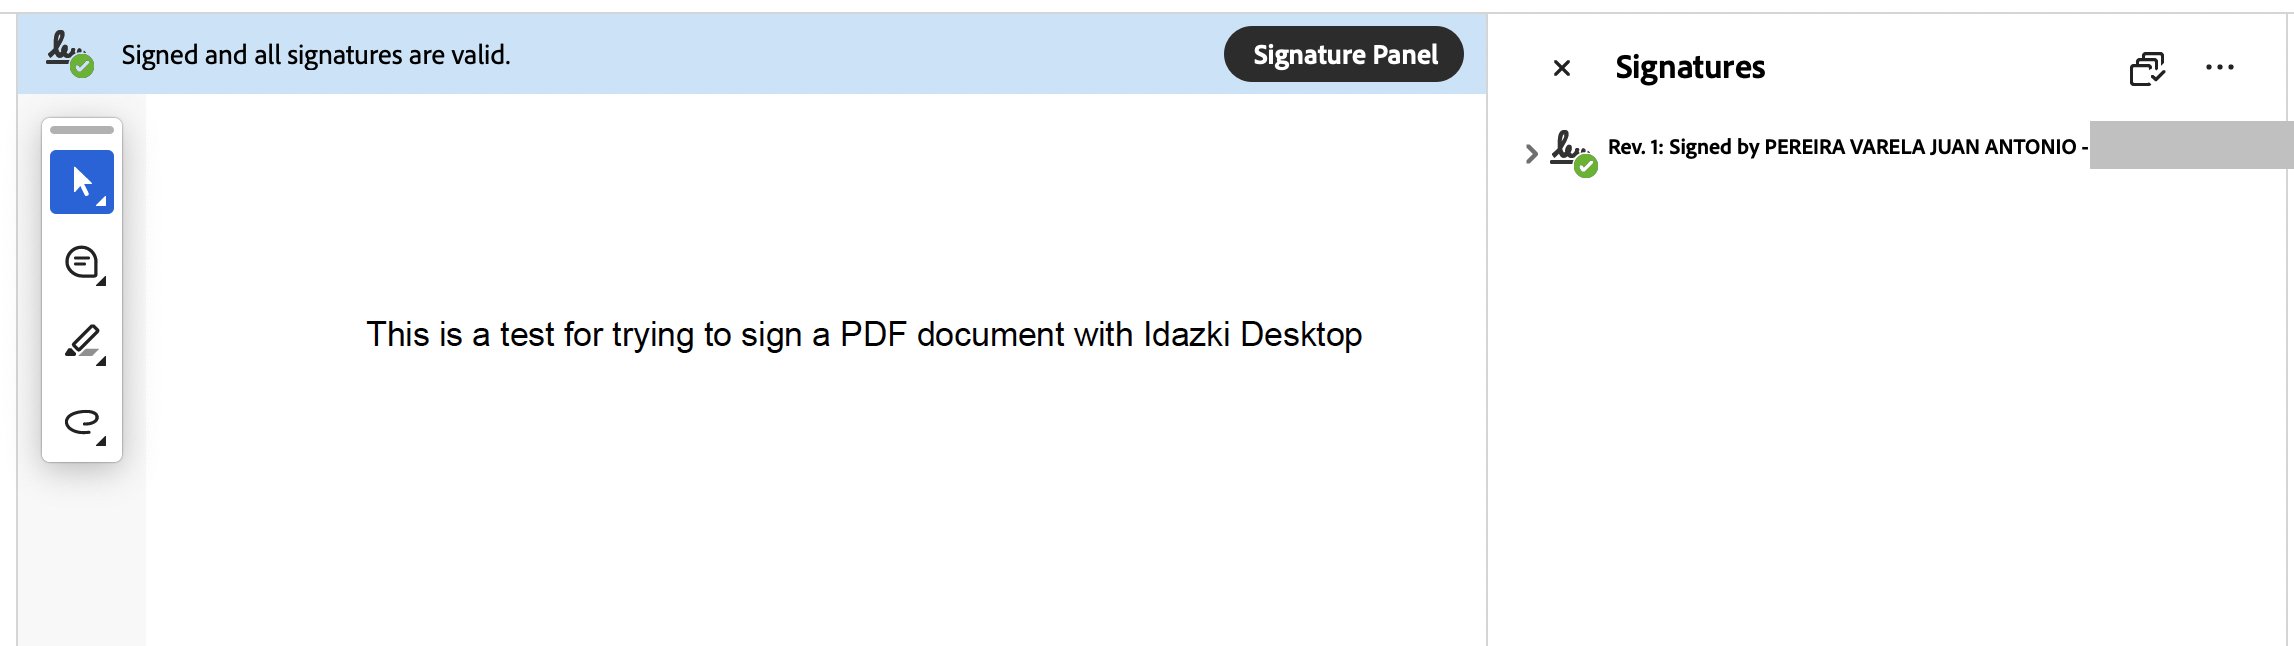The image size is (2294, 646).
Task: Select the Rev. 1 PEREIRA VARELA signature entry
Action: [1845, 147]
